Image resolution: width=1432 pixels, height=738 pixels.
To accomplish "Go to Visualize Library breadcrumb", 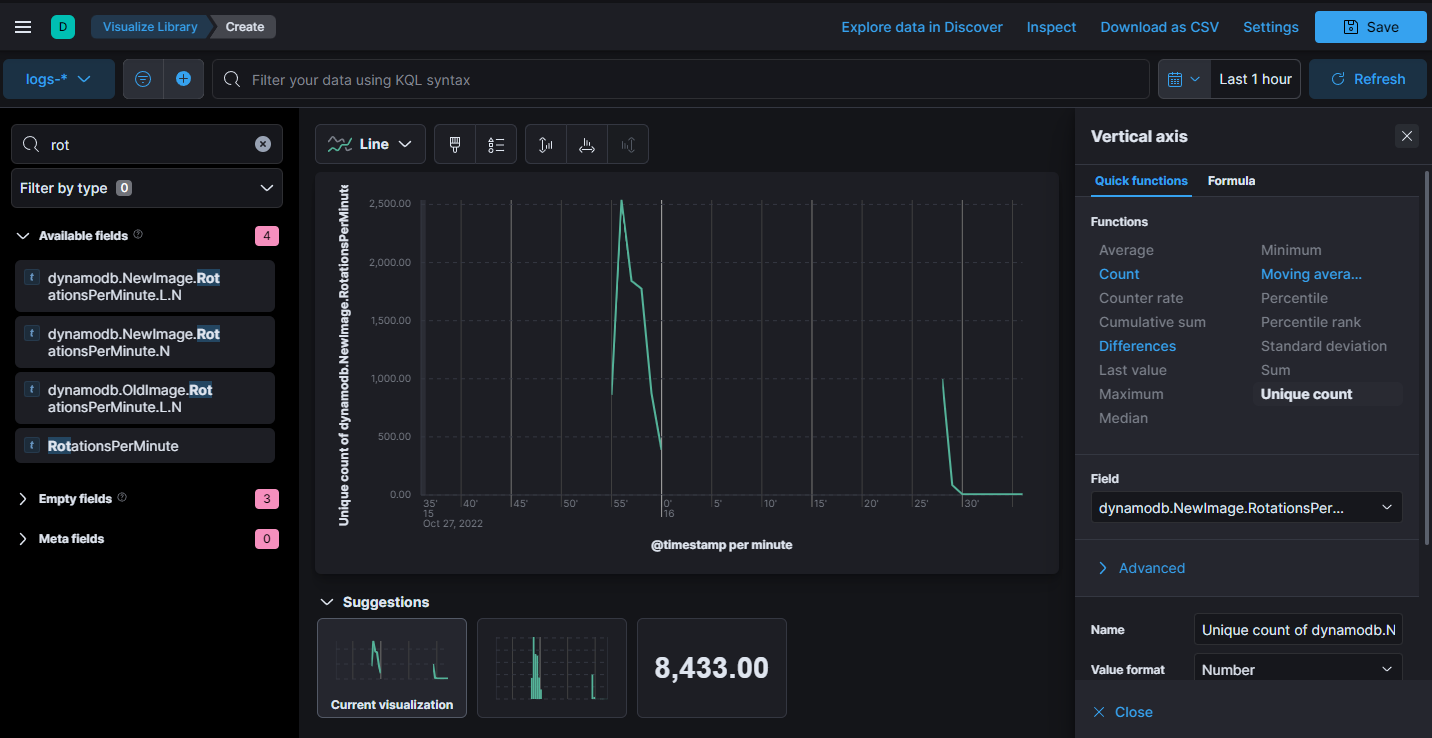I will click(x=150, y=27).
